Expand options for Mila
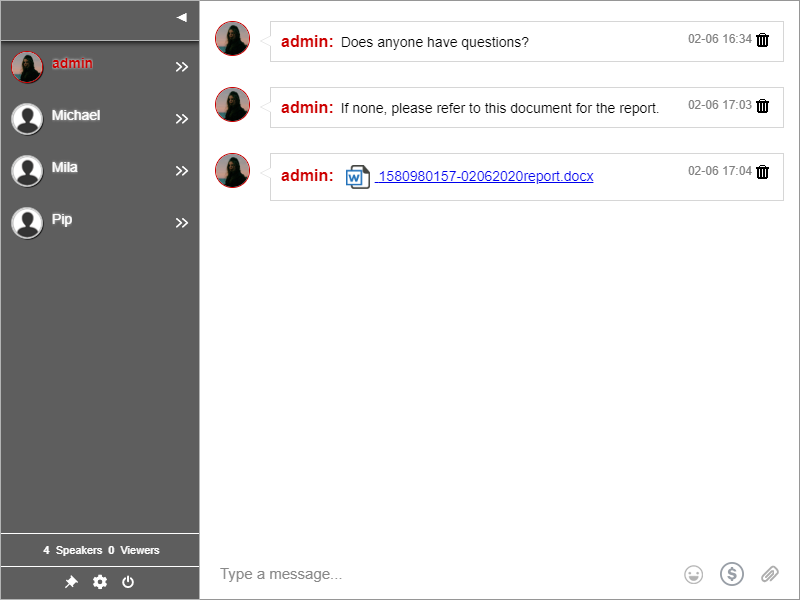 tap(182, 171)
